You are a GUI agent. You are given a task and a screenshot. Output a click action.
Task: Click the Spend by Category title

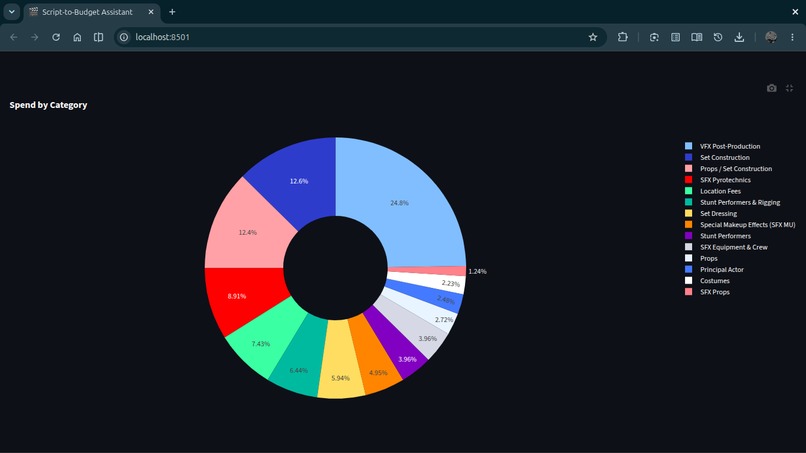click(48, 105)
